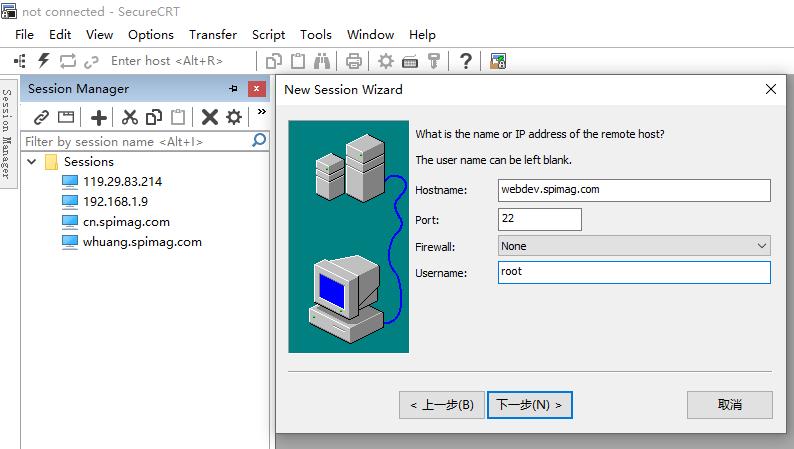The image size is (794, 449).
Task: Click the Username input field
Action: point(634,272)
